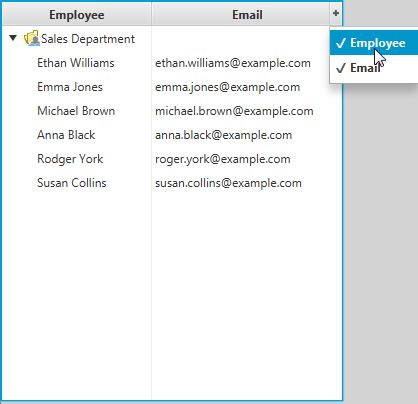Click the Sales Department folder icon
Screen dimensions: 418x404
coord(32,38)
